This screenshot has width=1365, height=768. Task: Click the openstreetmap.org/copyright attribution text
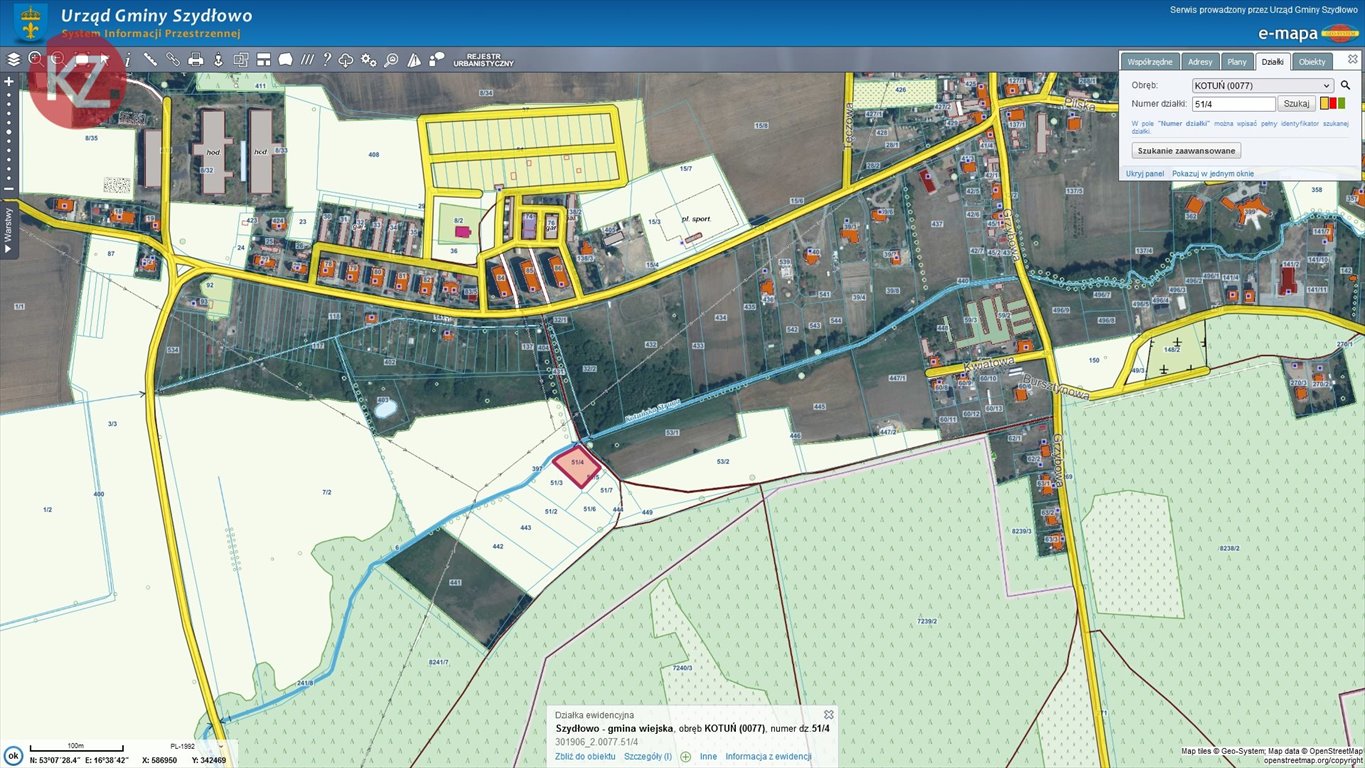click(1312, 760)
